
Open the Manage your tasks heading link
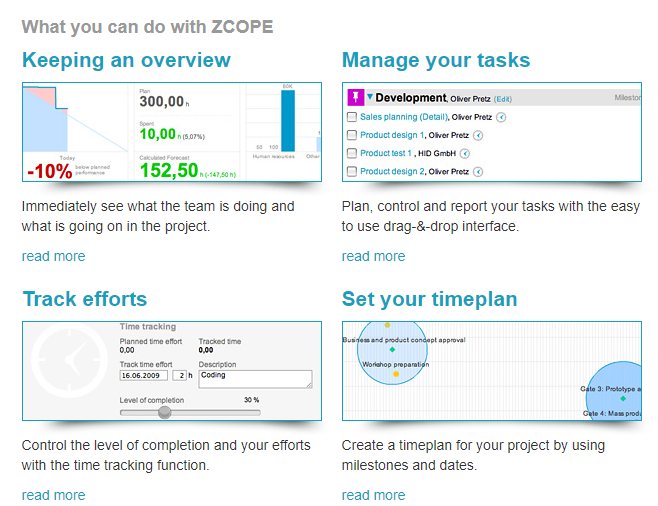[x=436, y=60]
